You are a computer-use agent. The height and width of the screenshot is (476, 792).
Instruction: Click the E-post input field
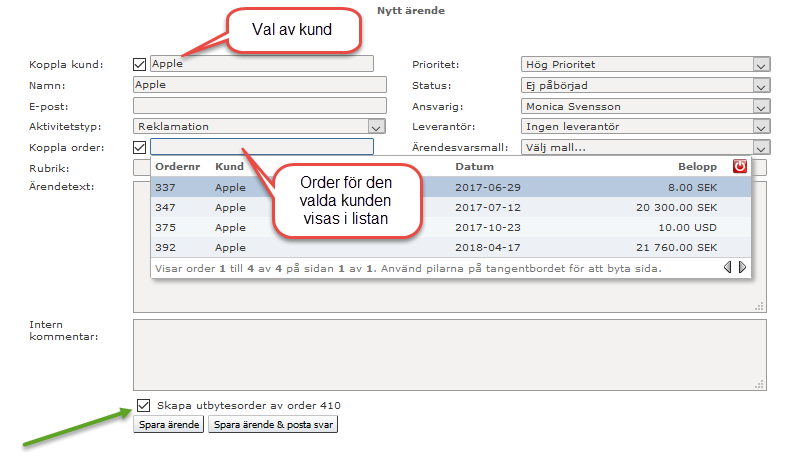point(259,106)
